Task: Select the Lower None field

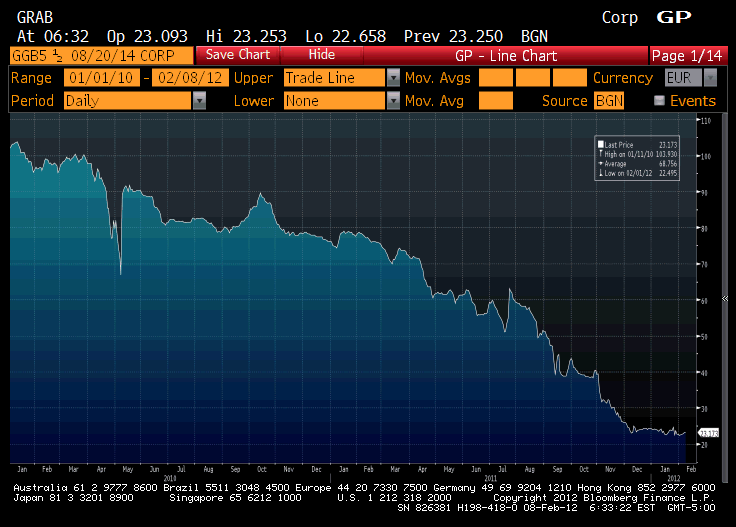Action: [335, 100]
